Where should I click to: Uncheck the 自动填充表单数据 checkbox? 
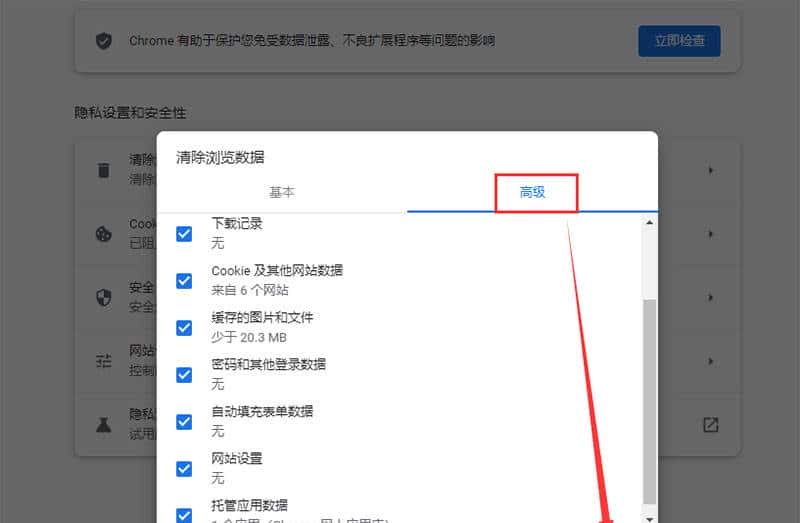(184, 421)
